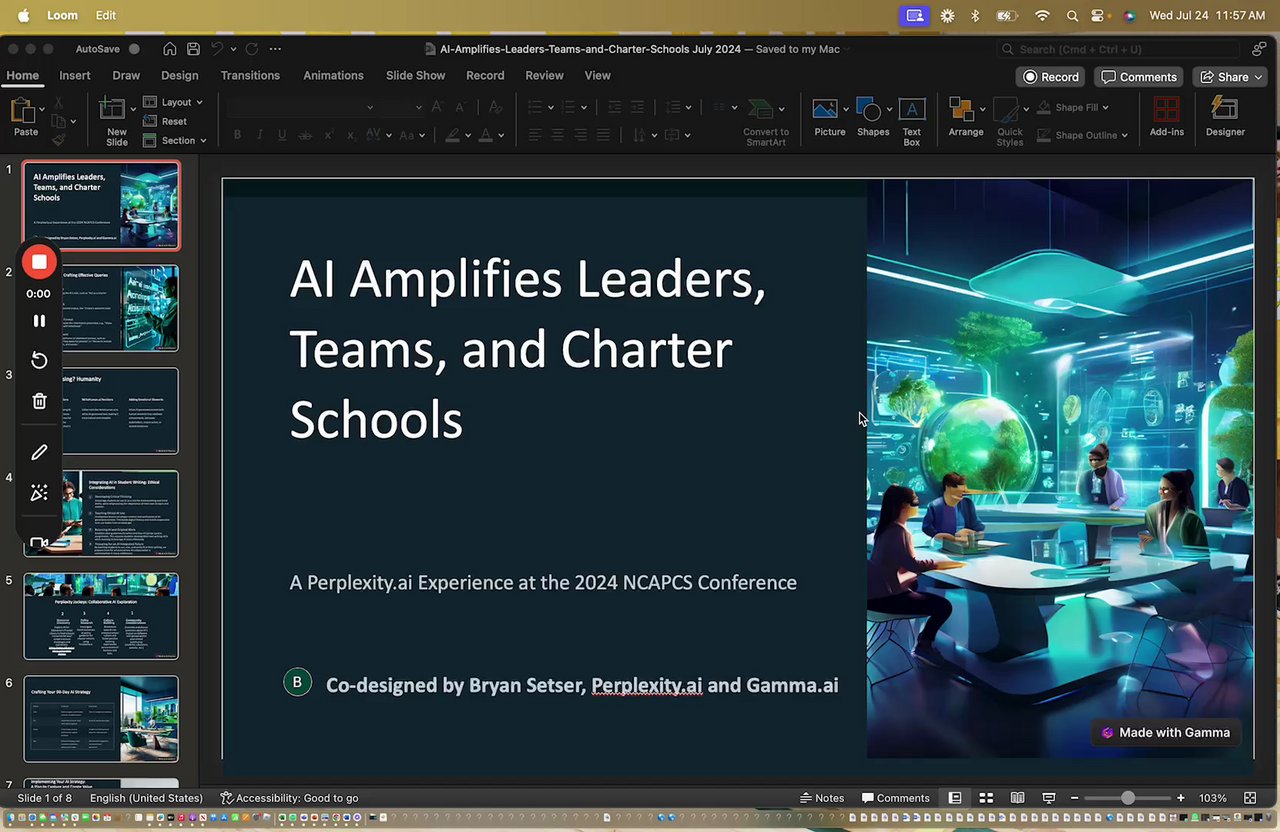Open the collaboration people icon

tap(1259, 49)
